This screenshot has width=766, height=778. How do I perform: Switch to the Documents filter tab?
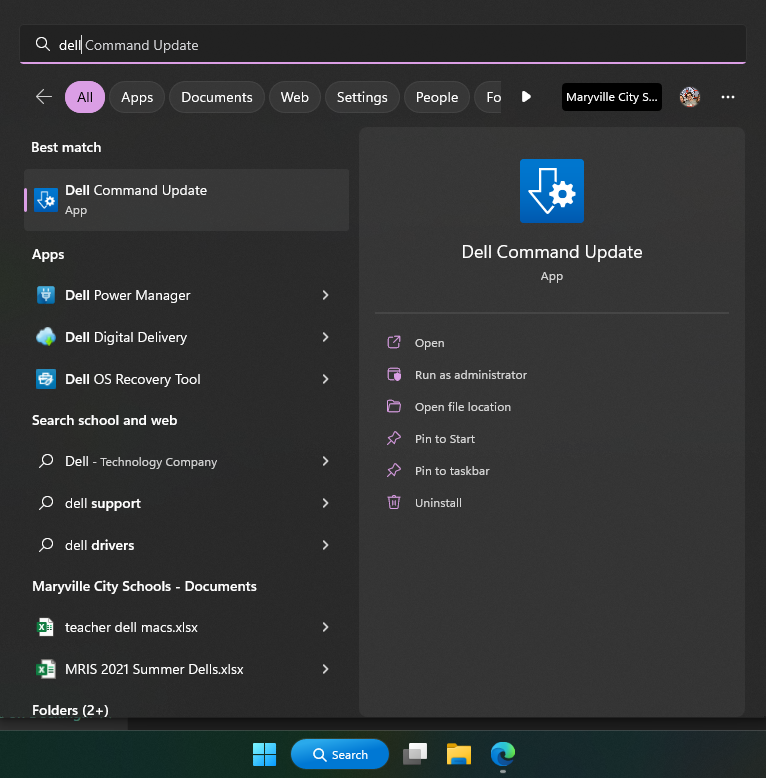click(x=217, y=97)
